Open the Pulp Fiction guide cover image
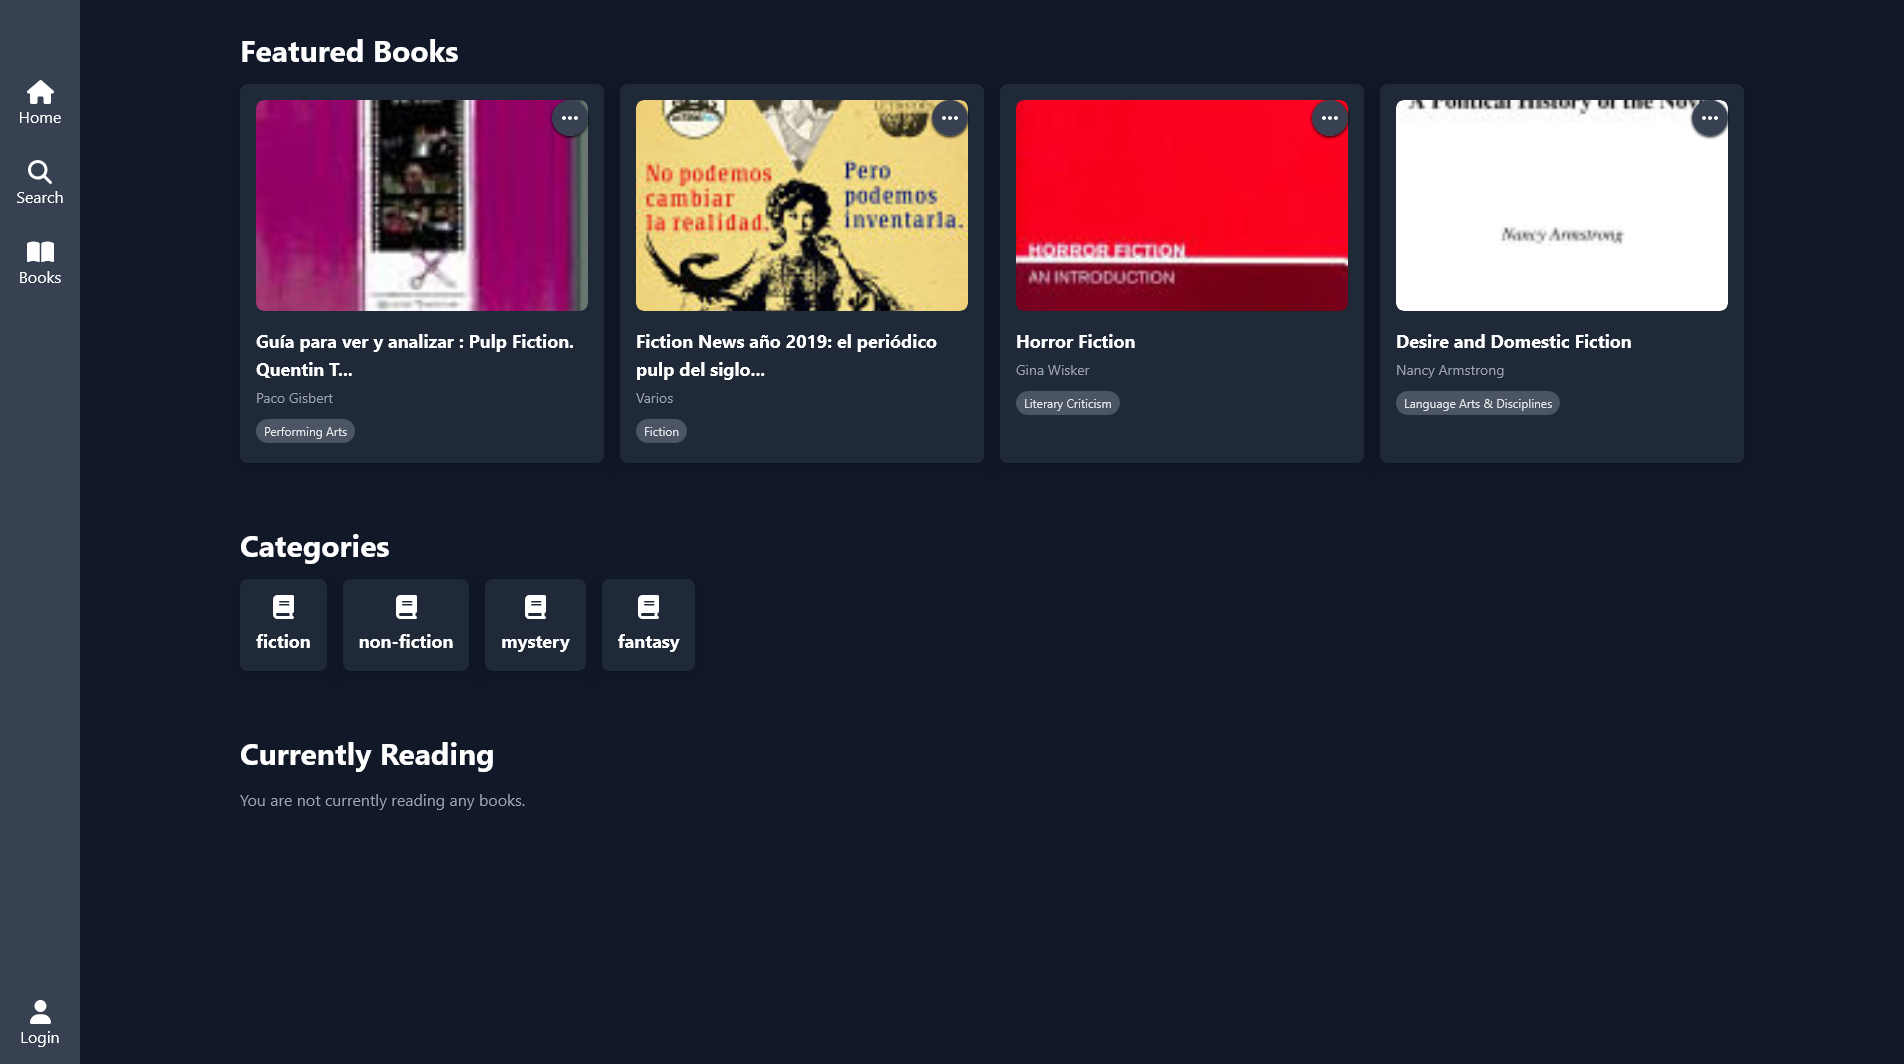The height and width of the screenshot is (1064, 1904). pos(422,205)
